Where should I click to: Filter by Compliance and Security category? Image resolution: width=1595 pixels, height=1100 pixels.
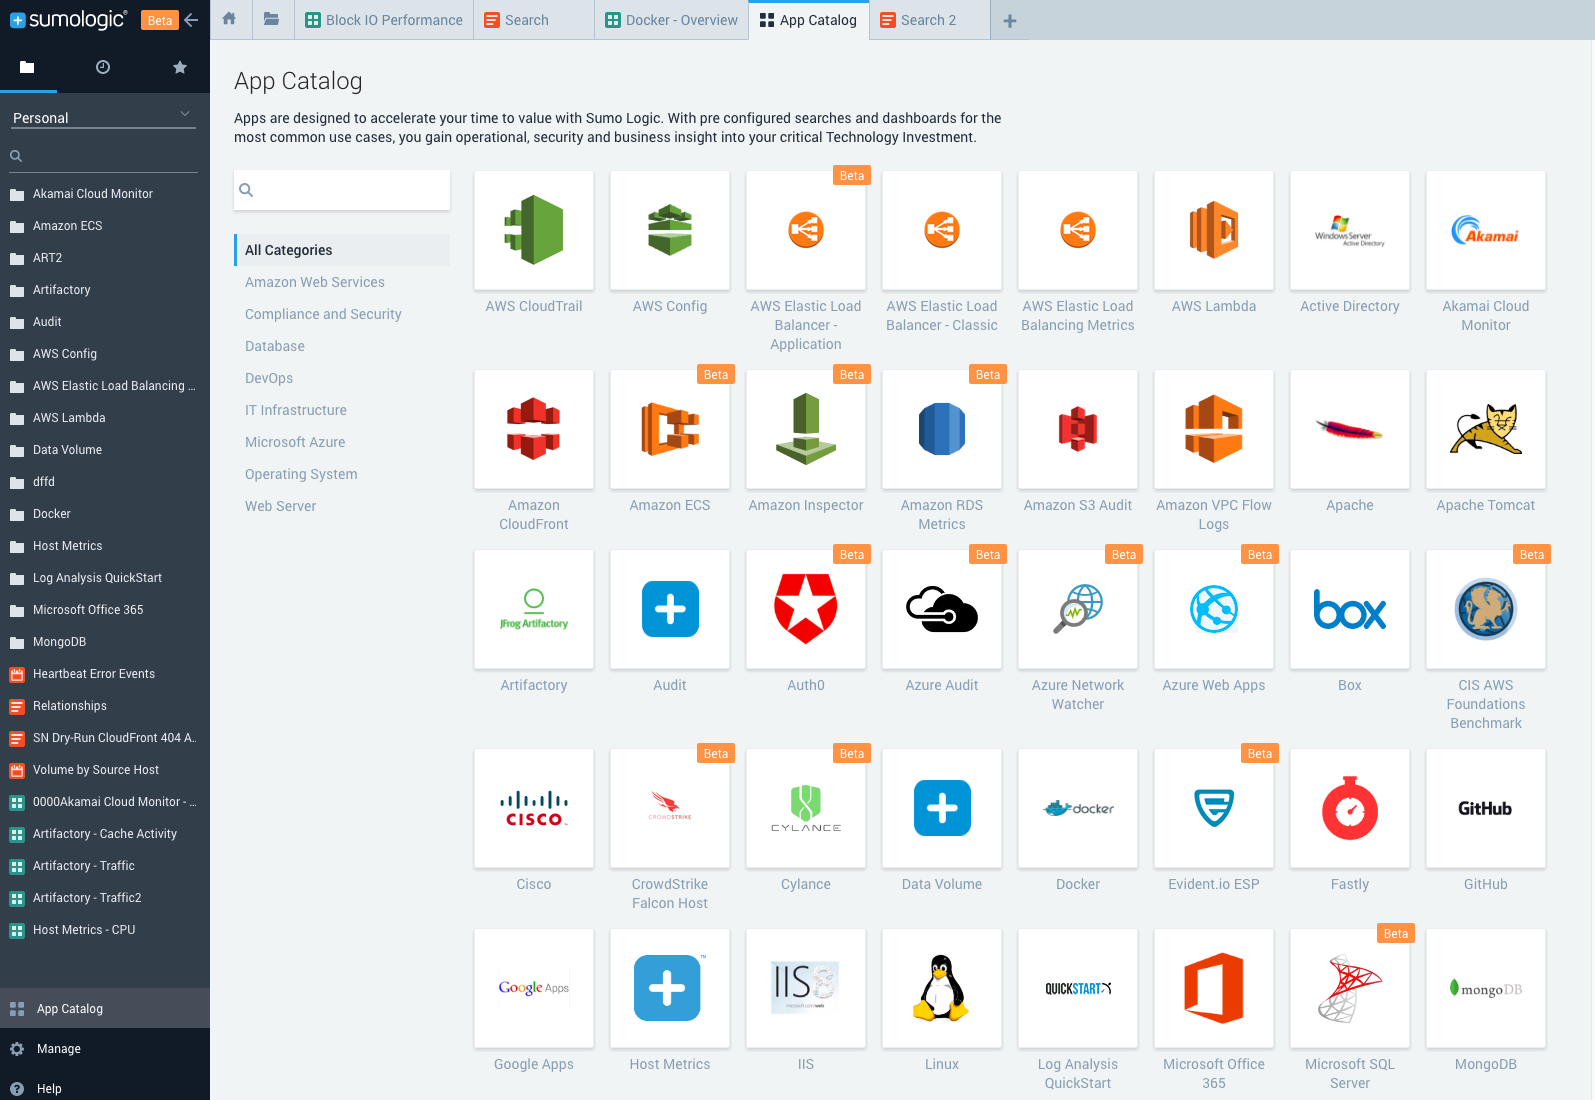click(323, 314)
